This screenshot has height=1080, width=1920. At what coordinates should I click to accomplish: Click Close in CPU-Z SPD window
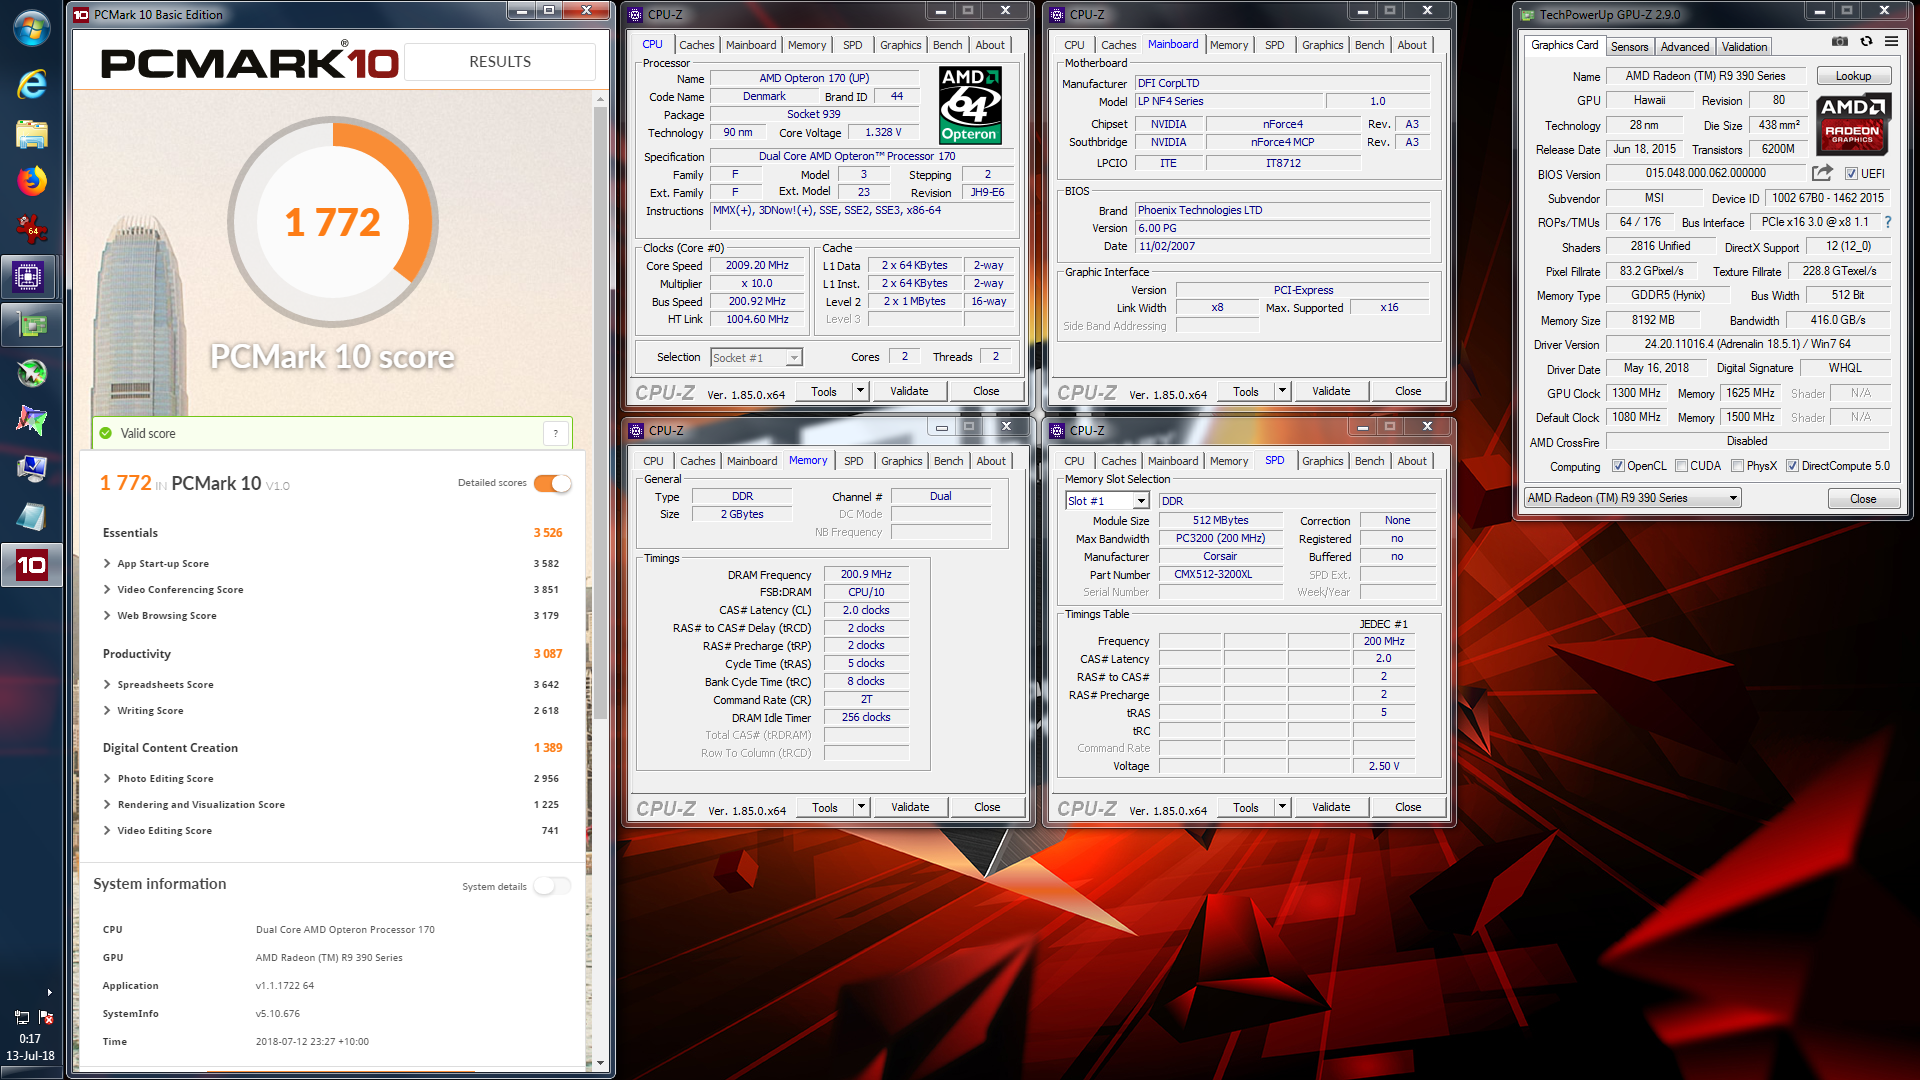[x=1407, y=807]
